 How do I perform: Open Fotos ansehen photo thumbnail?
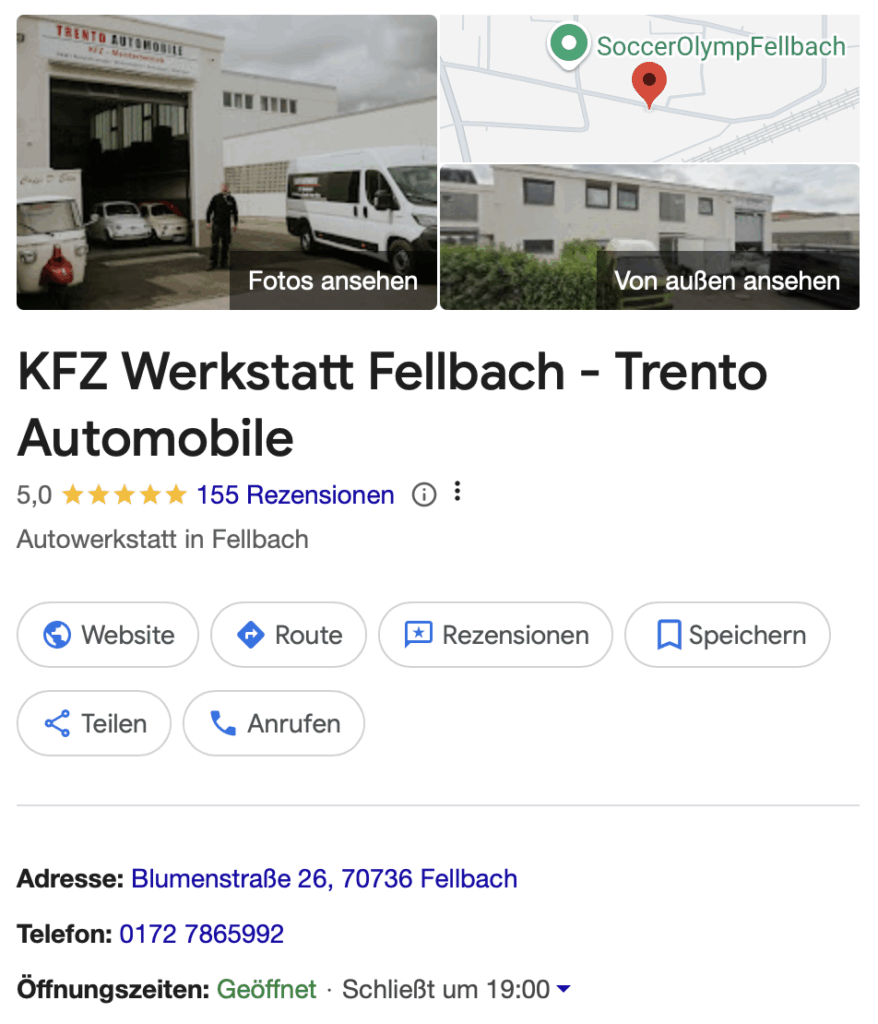click(227, 162)
